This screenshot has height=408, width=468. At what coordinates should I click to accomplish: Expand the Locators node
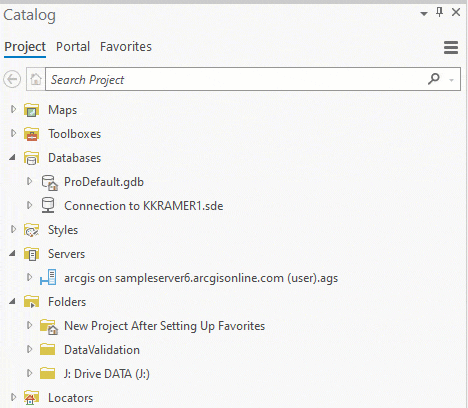coord(13,397)
